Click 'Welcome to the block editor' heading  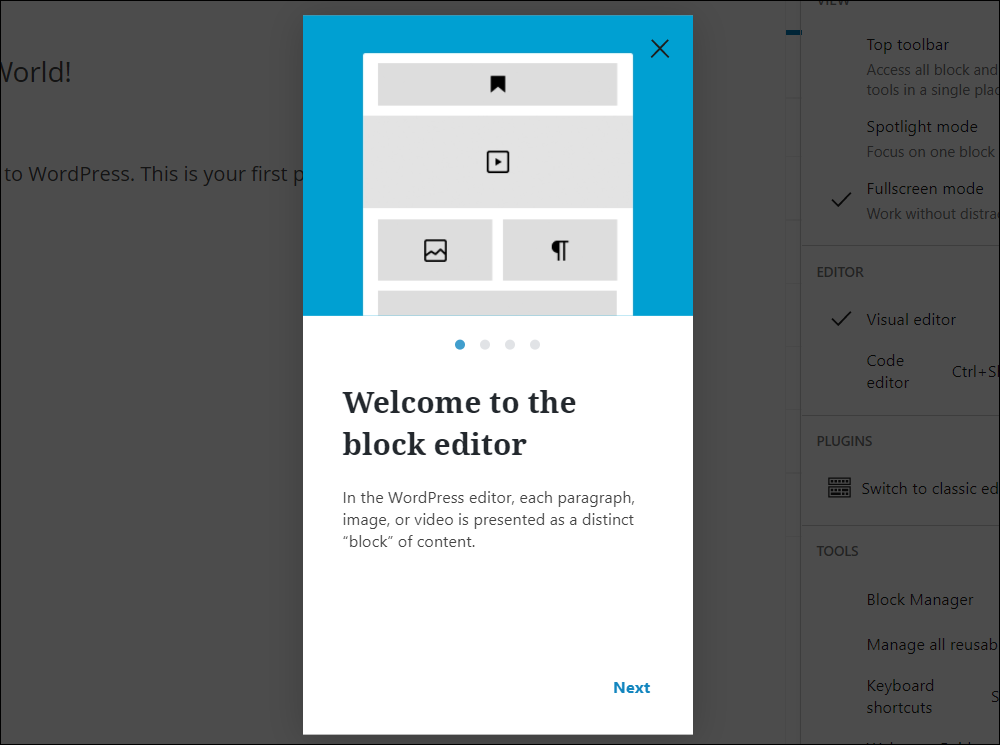click(x=459, y=423)
